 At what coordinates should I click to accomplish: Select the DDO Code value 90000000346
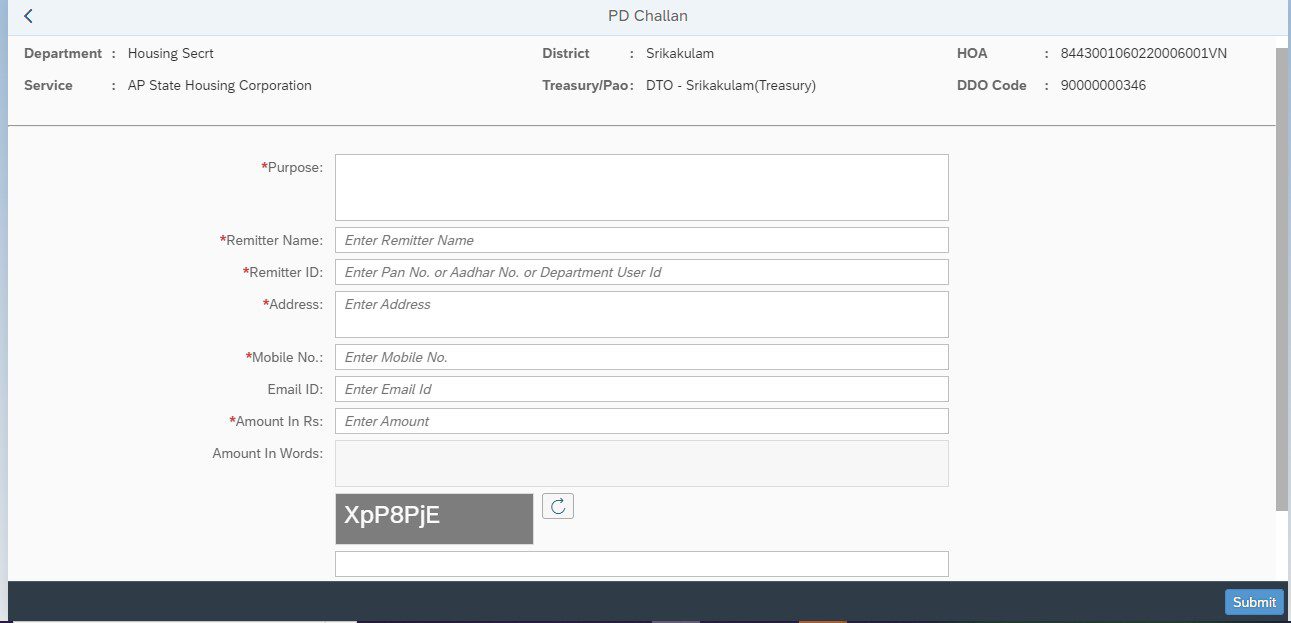click(x=1103, y=85)
